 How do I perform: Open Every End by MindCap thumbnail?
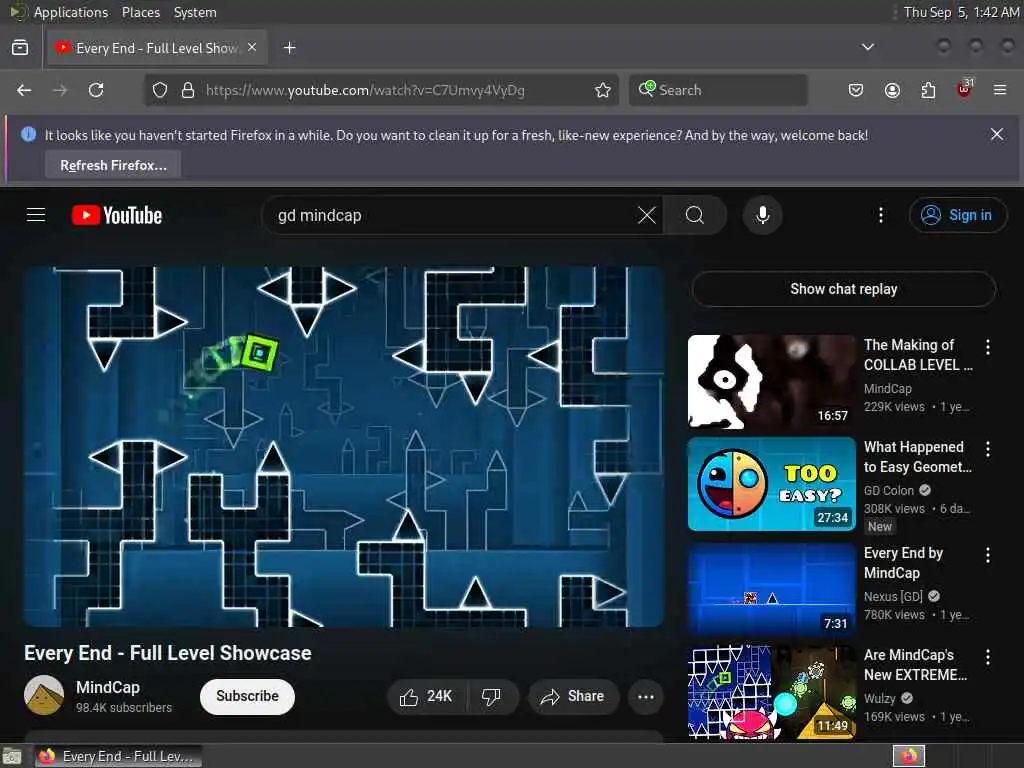pyautogui.click(x=771, y=590)
